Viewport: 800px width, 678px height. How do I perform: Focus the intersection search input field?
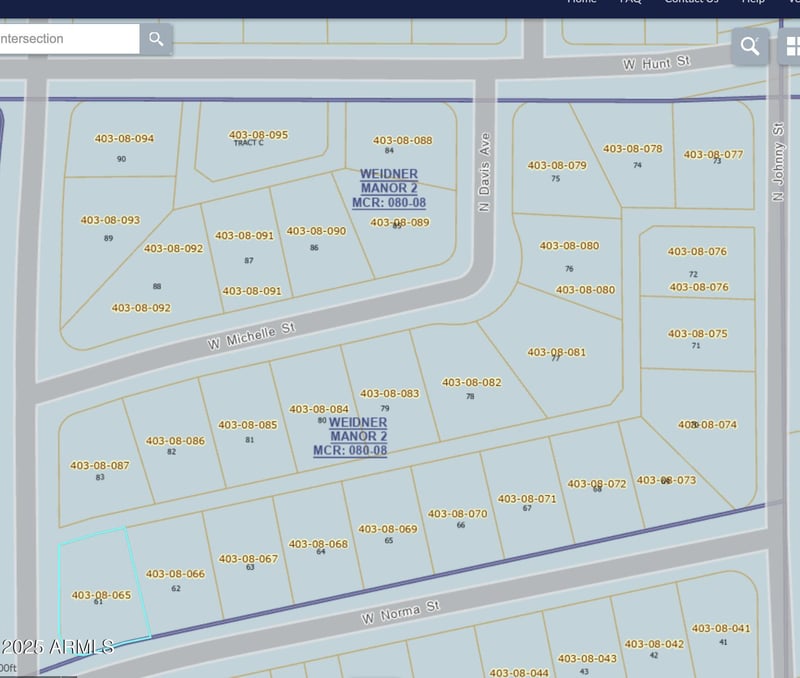coord(68,39)
